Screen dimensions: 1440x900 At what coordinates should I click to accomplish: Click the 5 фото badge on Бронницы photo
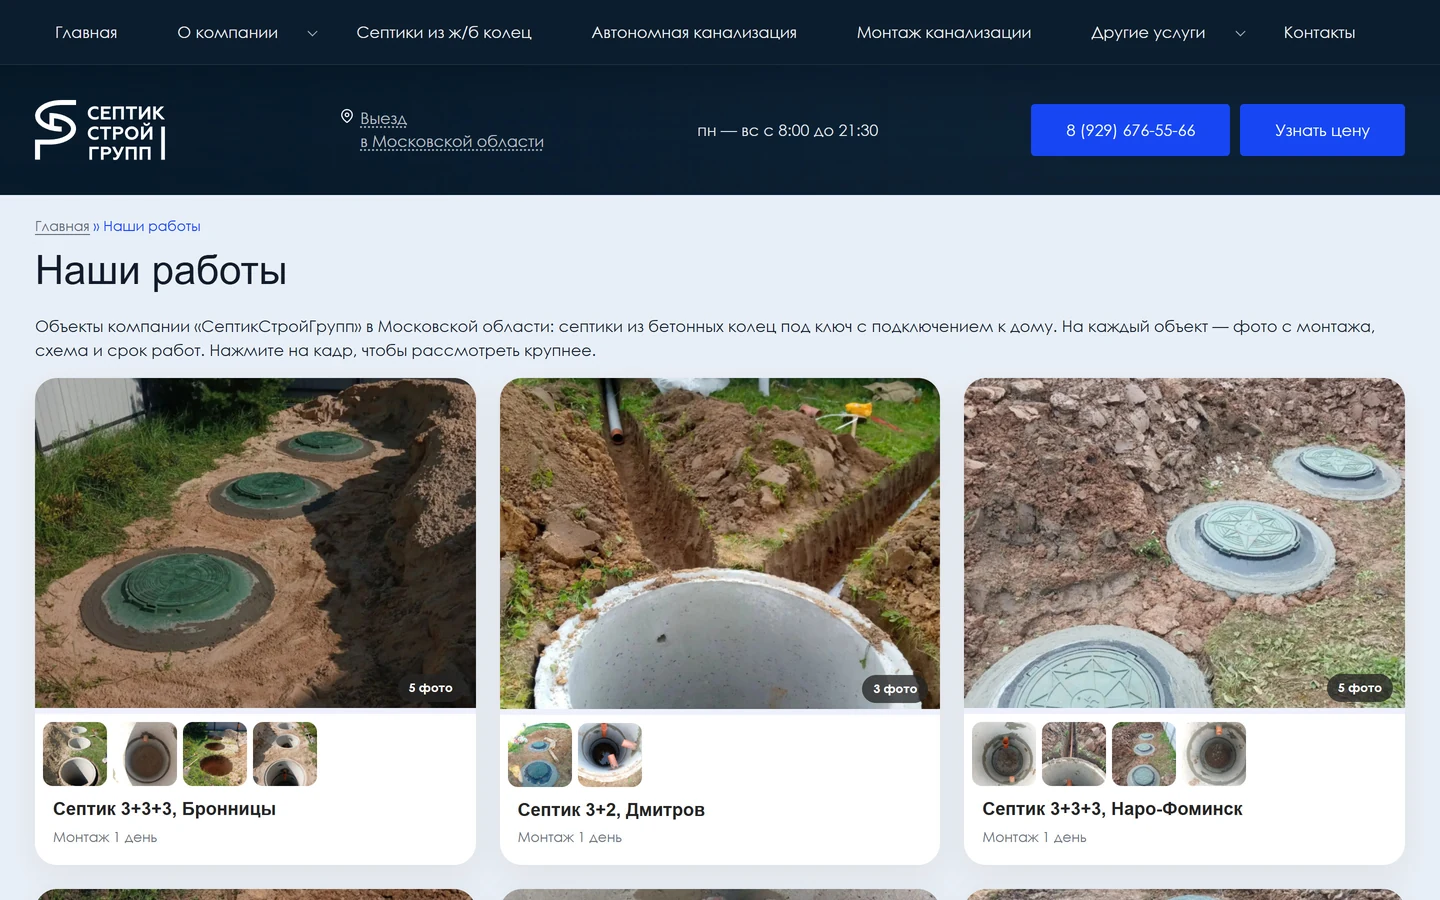click(x=430, y=688)
